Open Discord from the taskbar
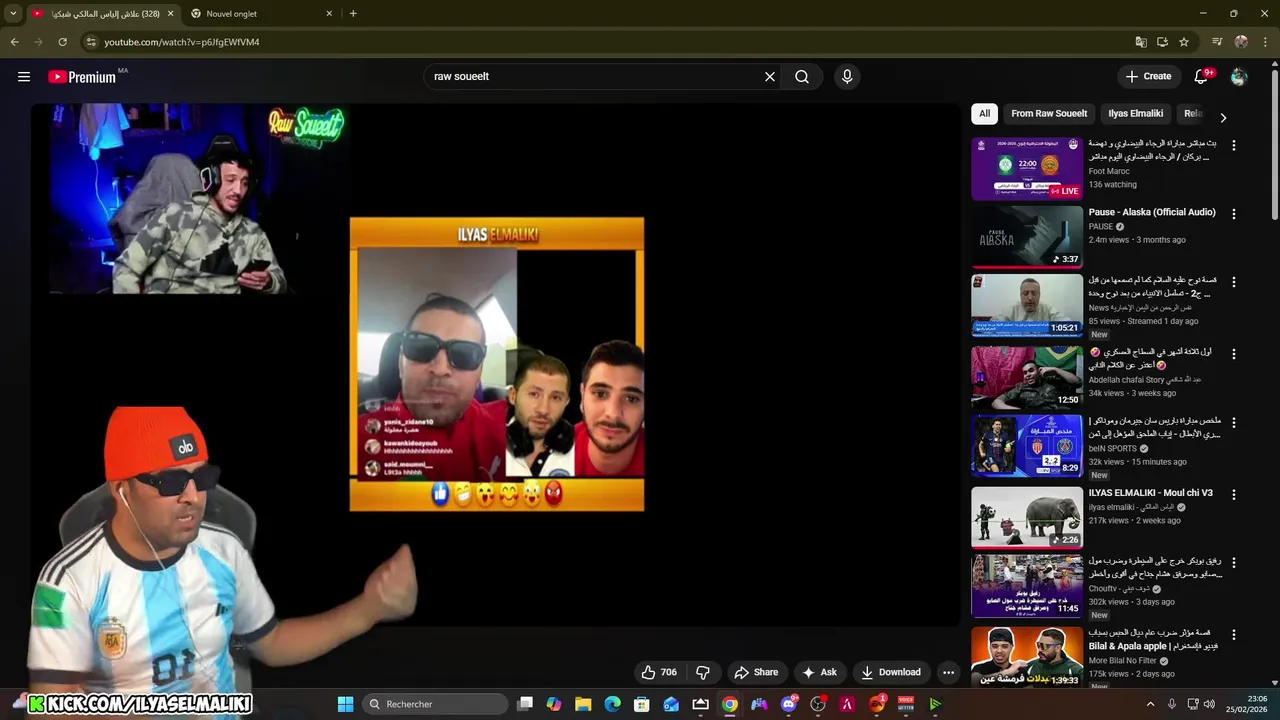 [789, 704]
